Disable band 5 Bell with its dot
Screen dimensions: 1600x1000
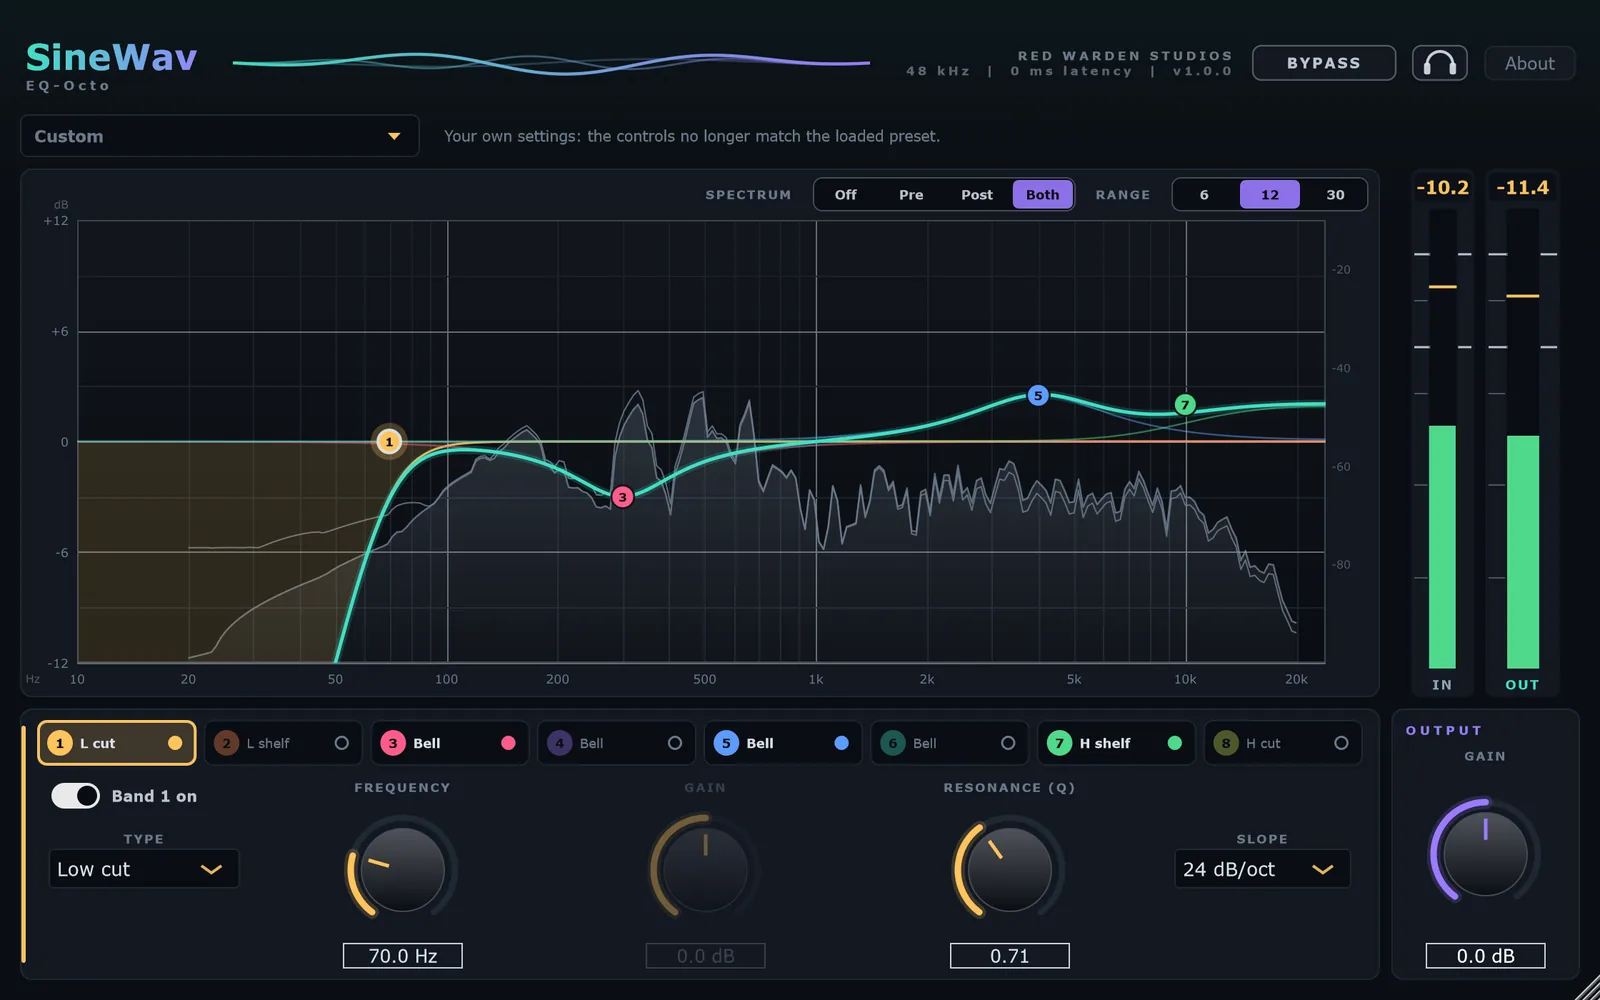click(841, 743)
